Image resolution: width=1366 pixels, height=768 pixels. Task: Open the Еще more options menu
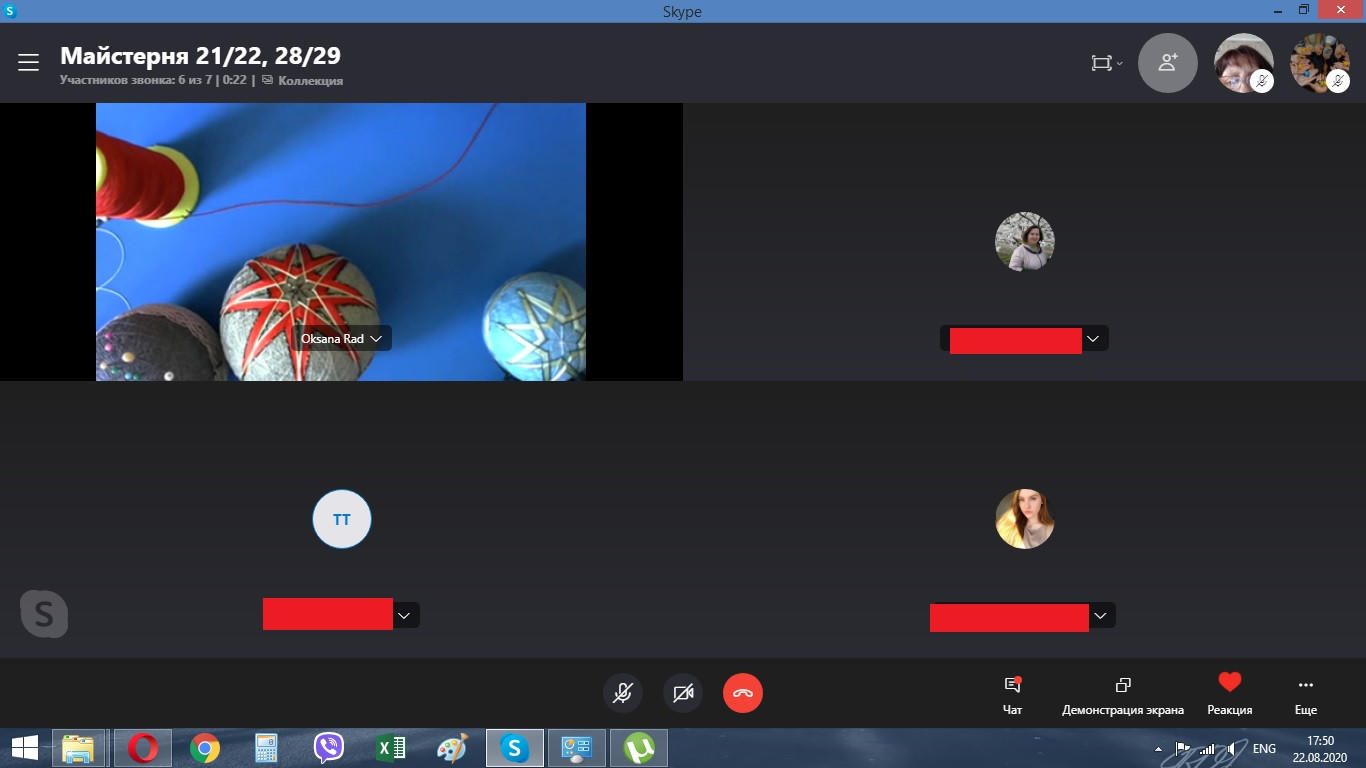click(x=1306, y=696)
